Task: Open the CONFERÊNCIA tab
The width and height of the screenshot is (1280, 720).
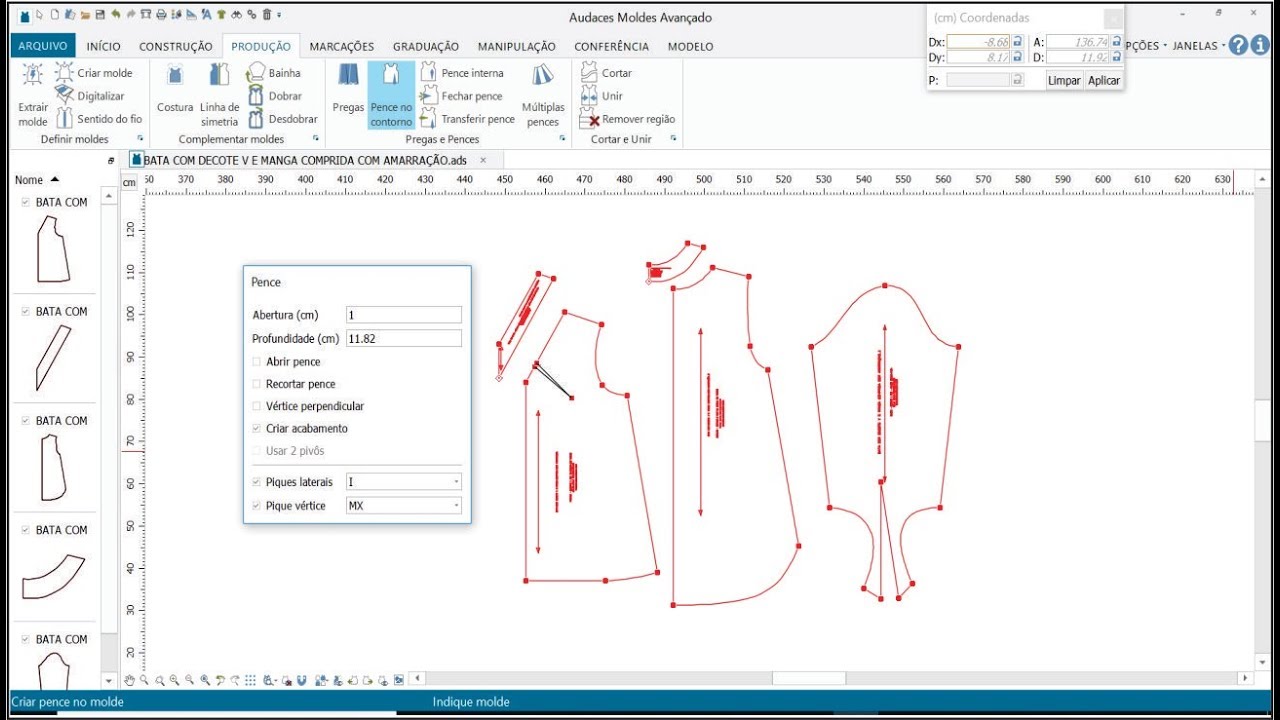Action: [612, 46]
